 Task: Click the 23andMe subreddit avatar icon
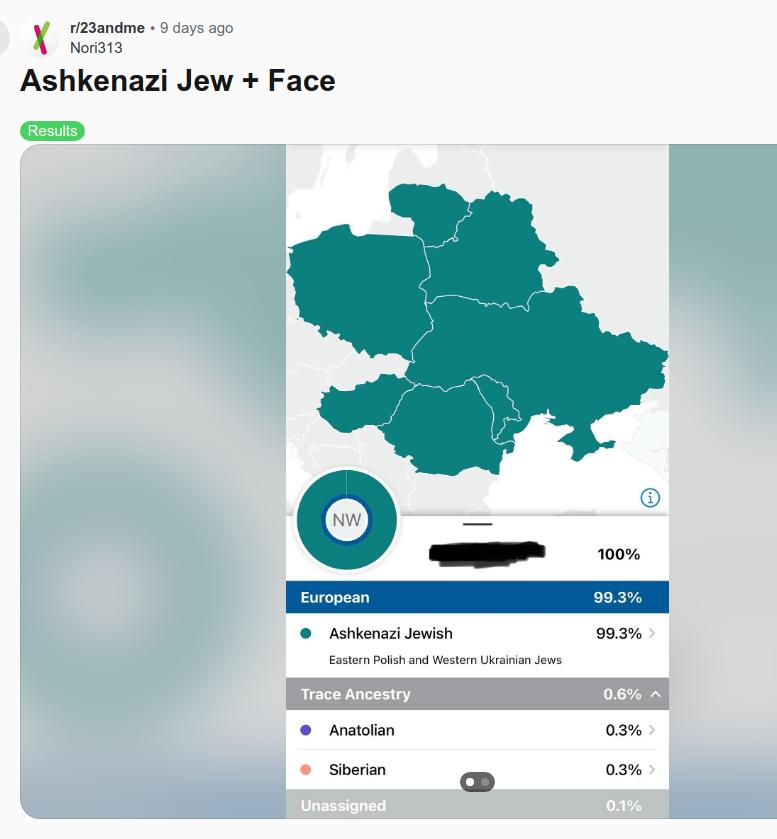click(40, 37)
